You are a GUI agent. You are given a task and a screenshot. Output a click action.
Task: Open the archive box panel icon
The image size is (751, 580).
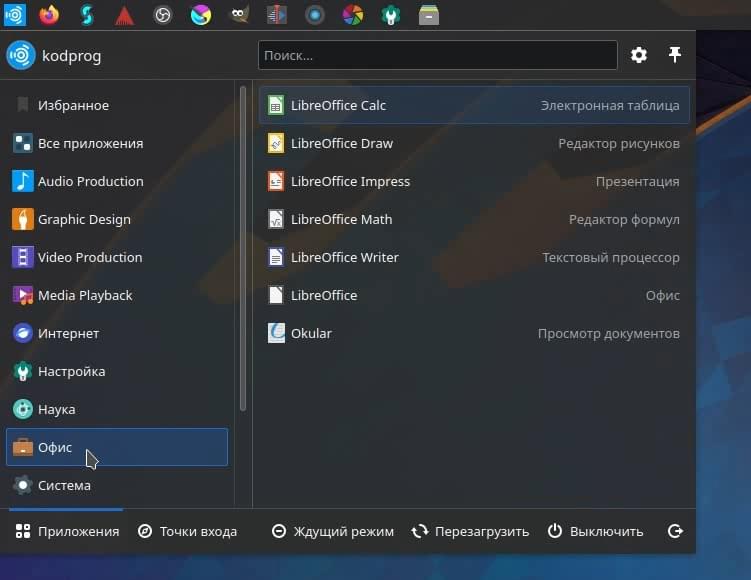(429, 15)
